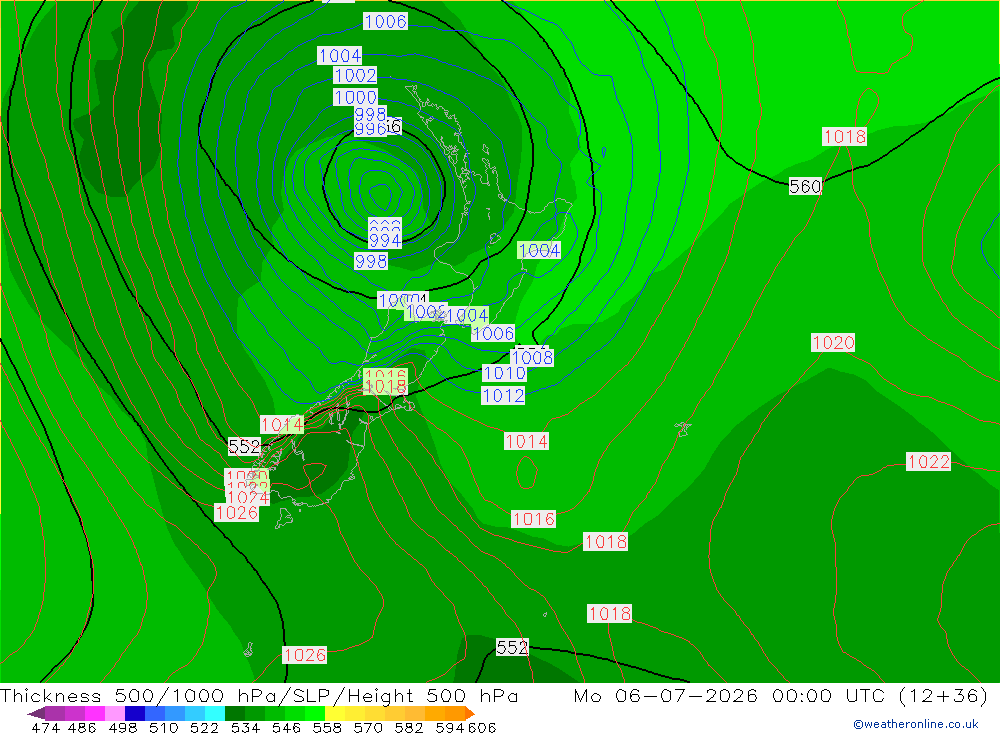Click legend value '606'
The image size is (1000, 733).
(x=482, y=727)
